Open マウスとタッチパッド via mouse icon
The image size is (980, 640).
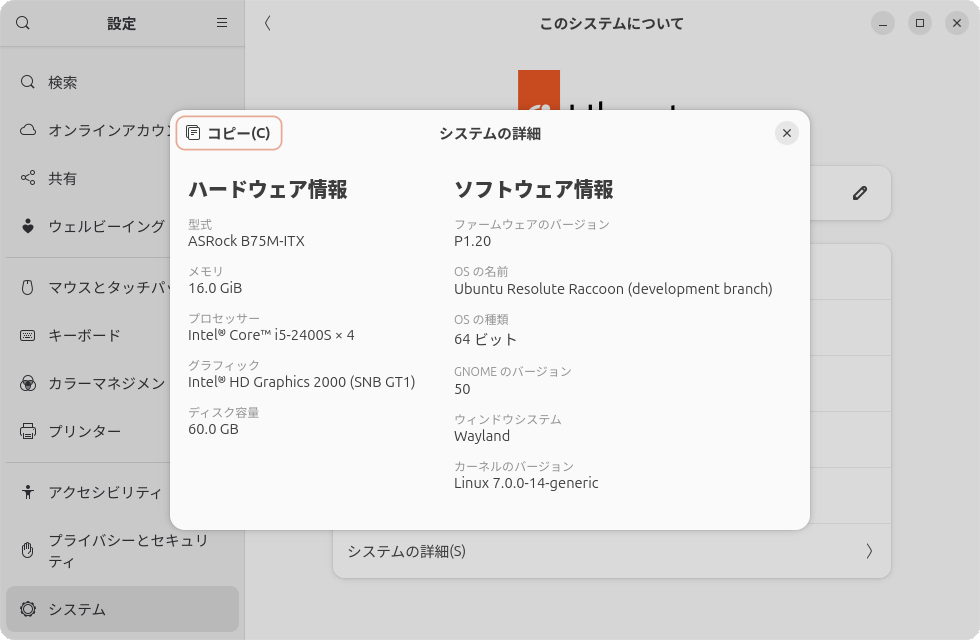(28, 287)
